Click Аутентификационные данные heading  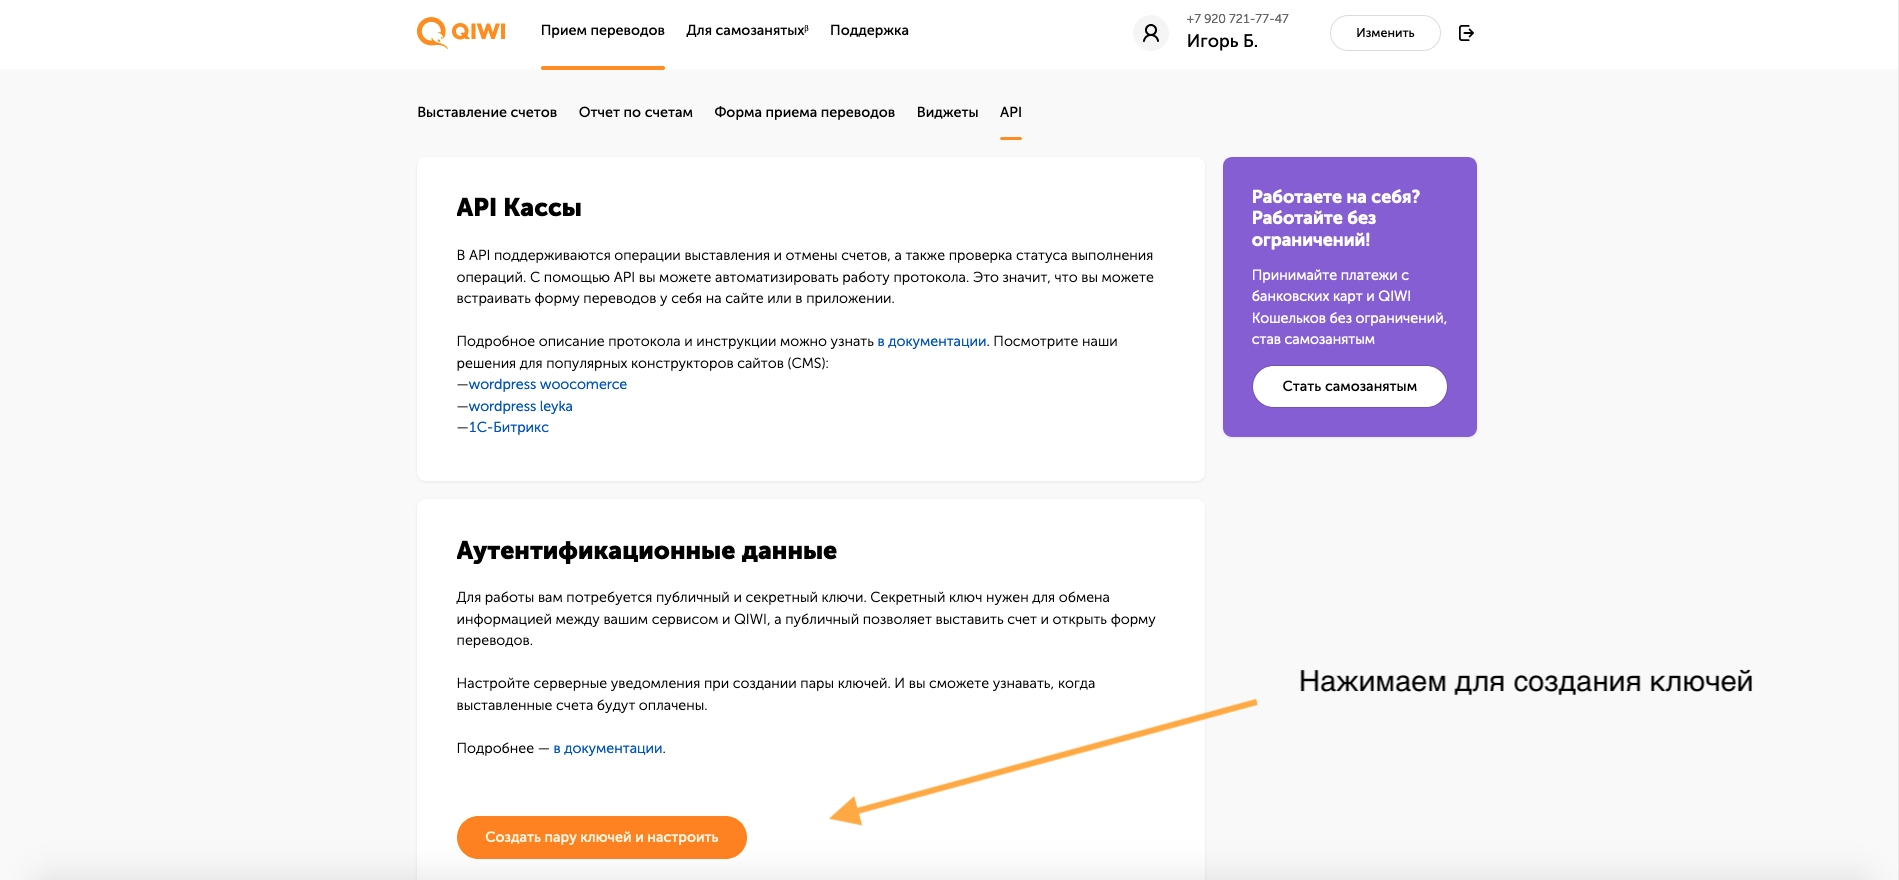coord(647,550)
